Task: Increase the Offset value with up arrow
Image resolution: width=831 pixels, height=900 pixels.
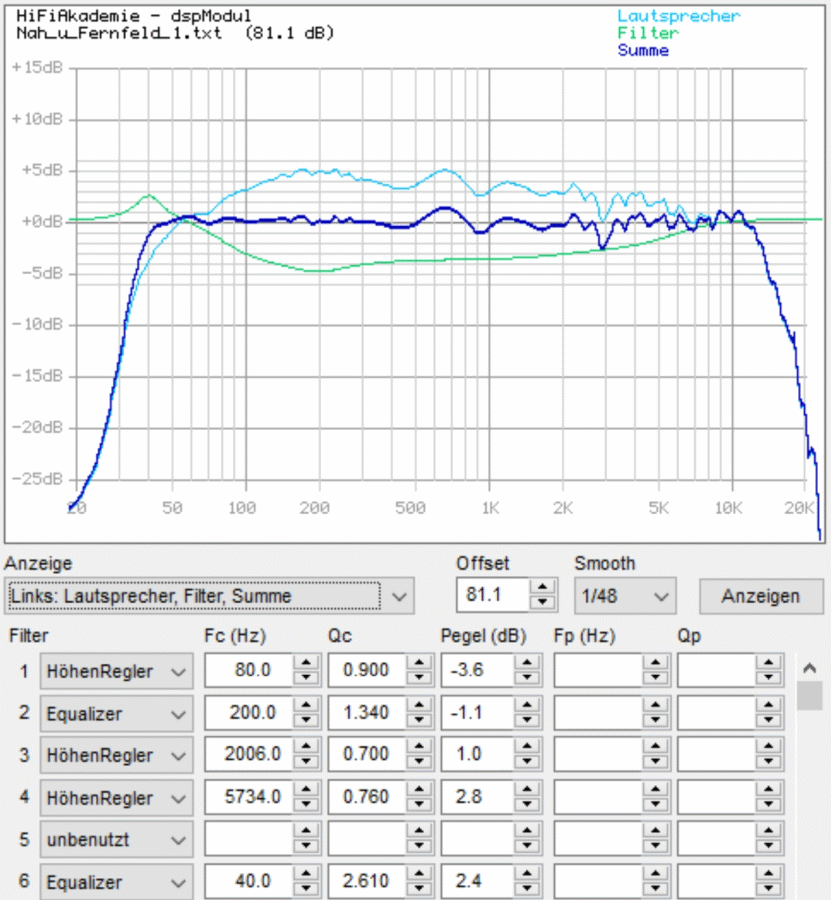Action: pos(542,589)
